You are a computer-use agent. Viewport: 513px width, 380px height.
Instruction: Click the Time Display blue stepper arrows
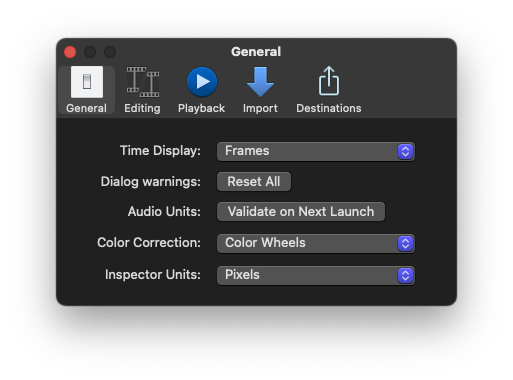[405, 152]
